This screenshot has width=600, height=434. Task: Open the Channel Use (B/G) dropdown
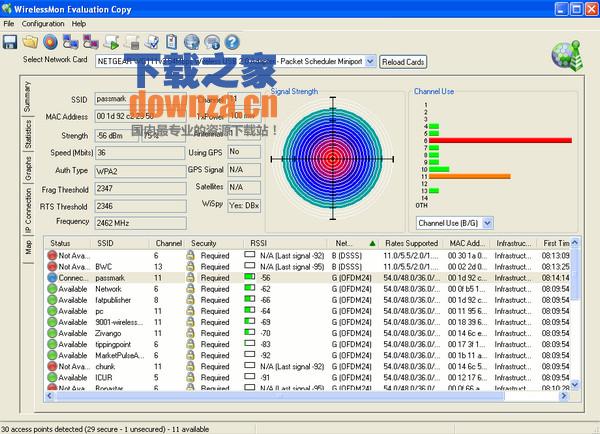tap(488, 223)
